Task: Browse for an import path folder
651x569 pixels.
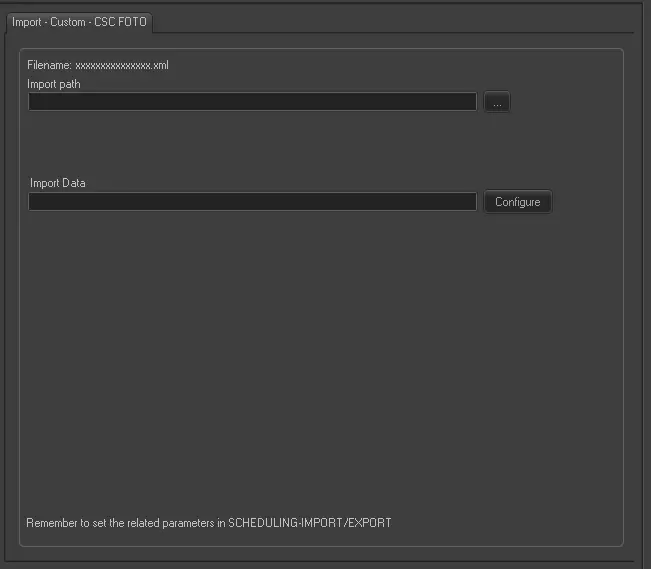Action: [497, 102]
